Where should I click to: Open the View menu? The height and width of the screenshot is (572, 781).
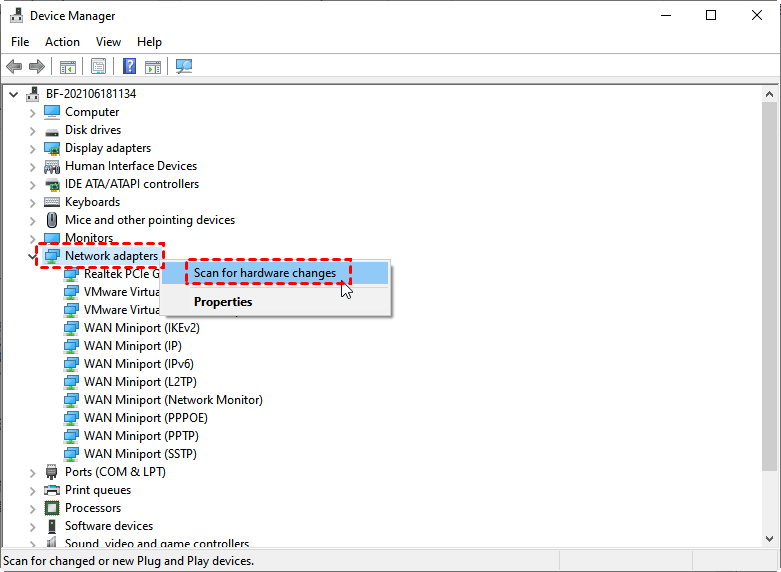(108, 42)
